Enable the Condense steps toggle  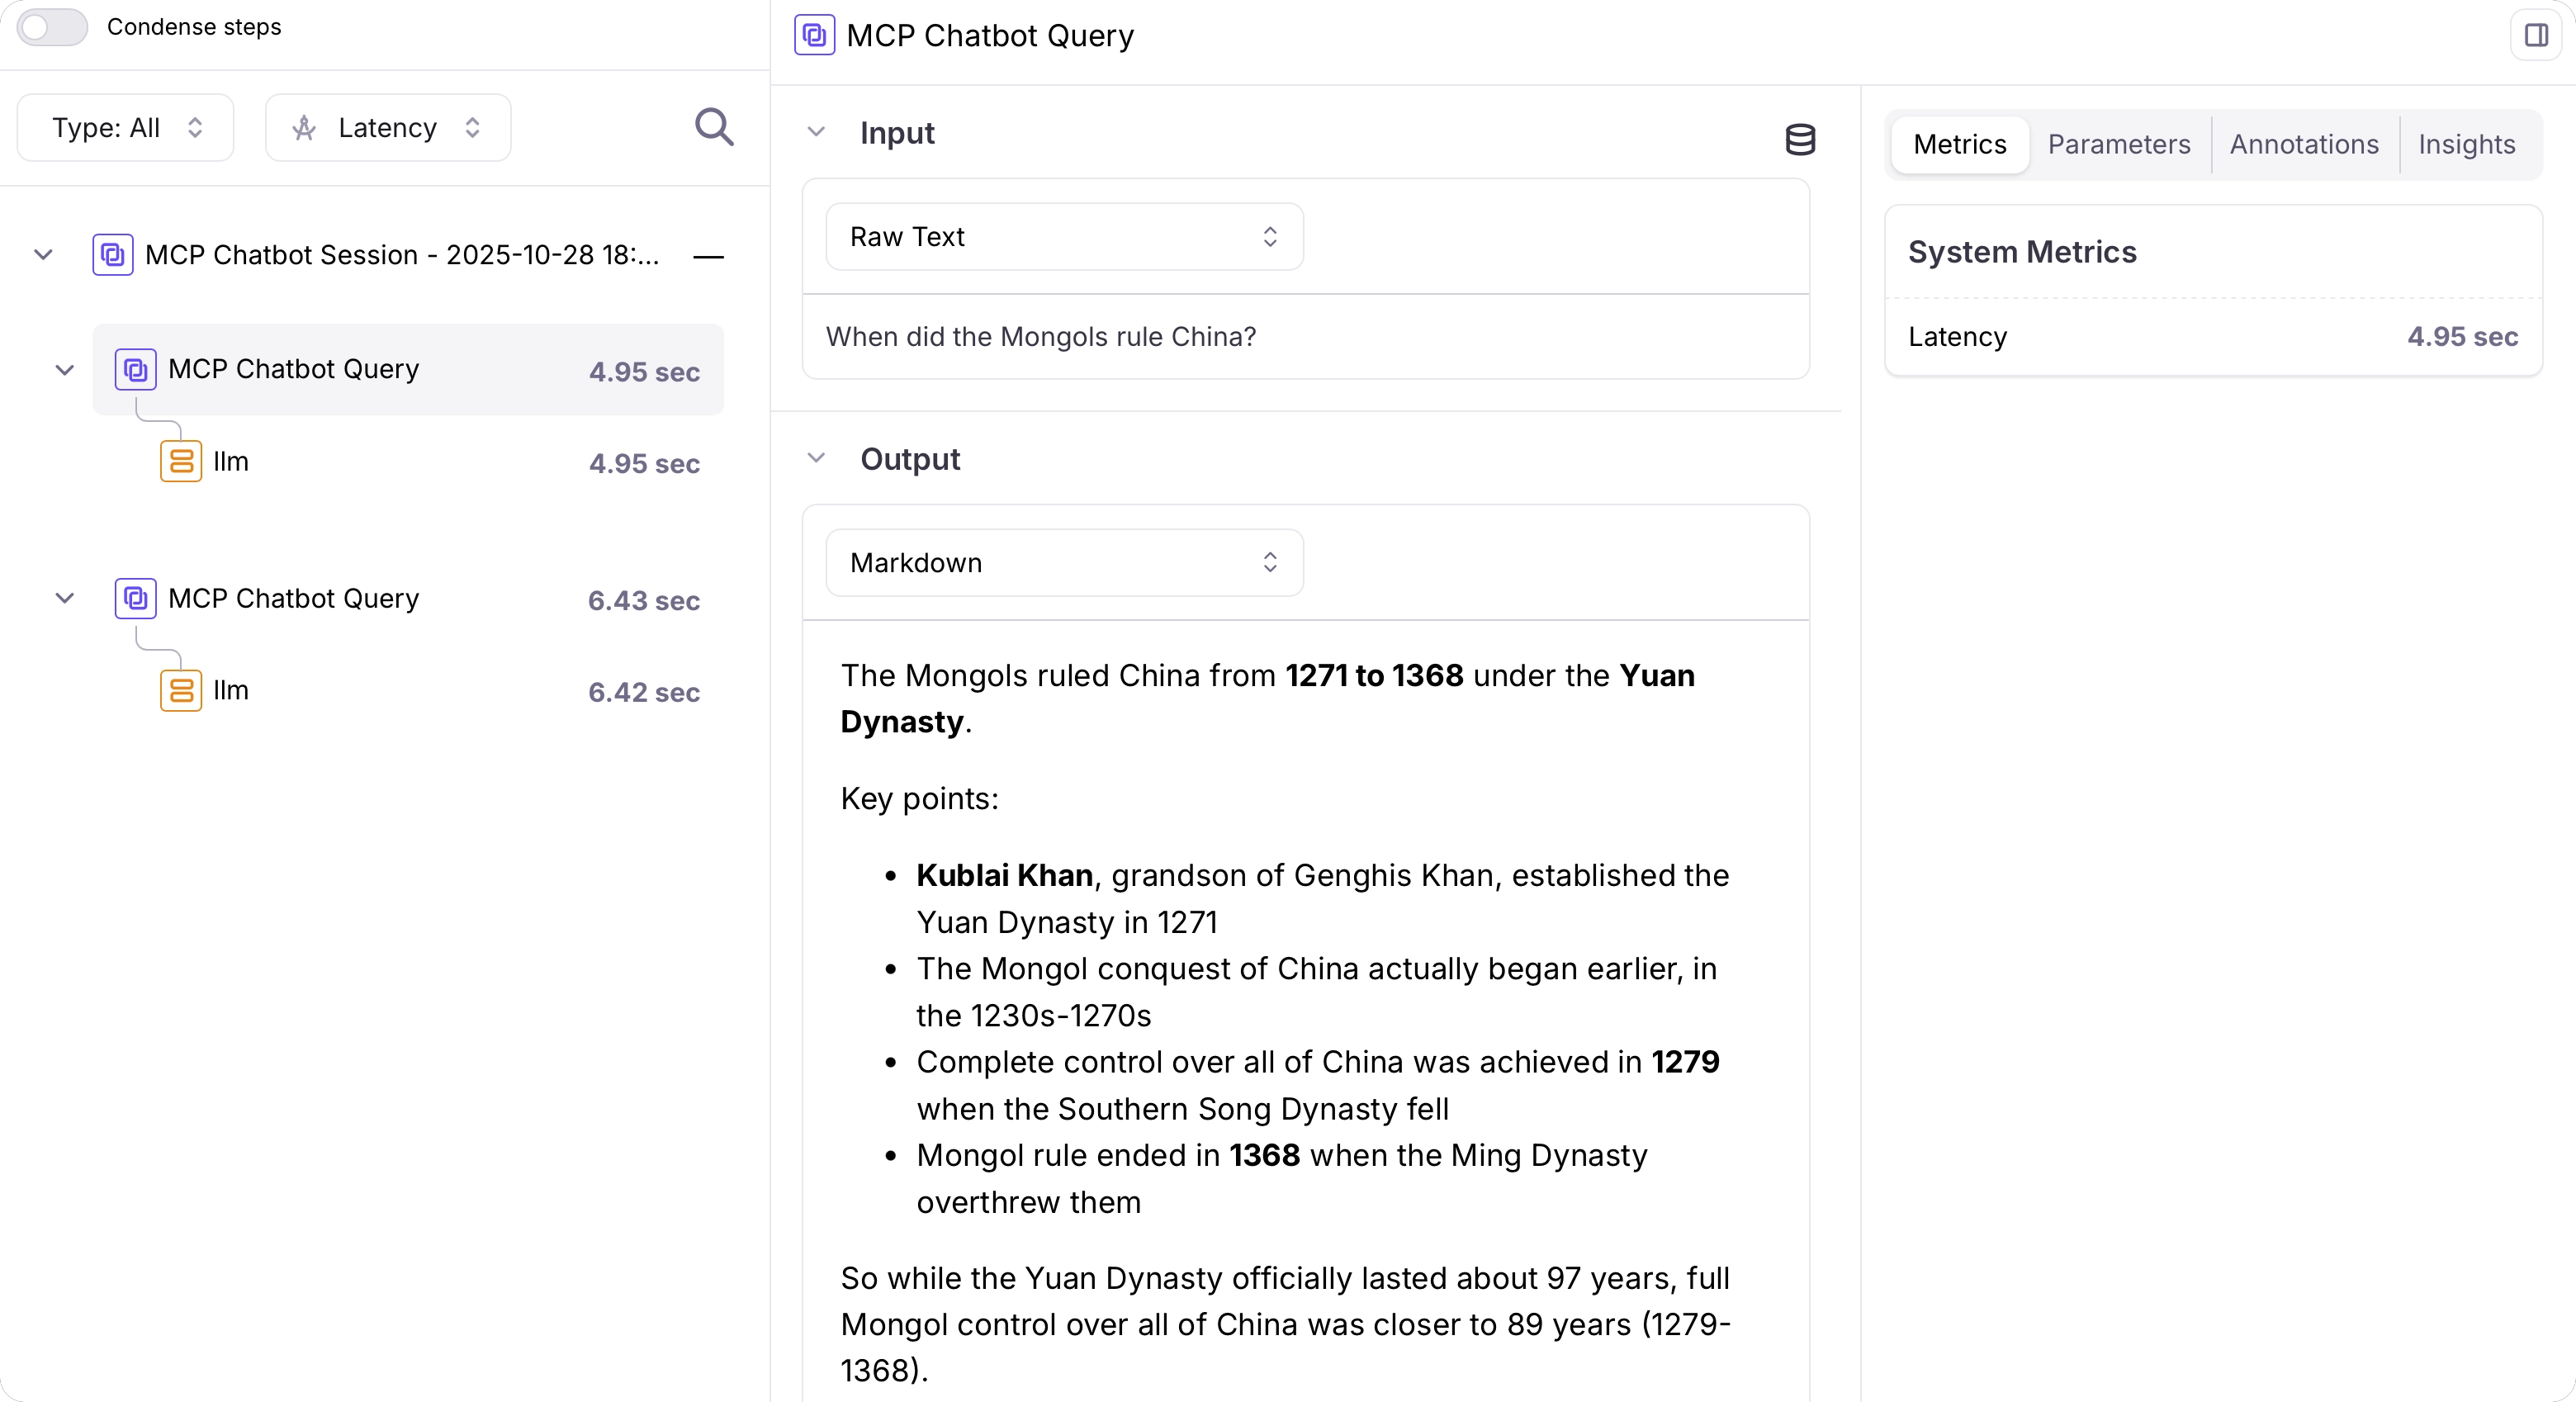click(x=52, y=27)
